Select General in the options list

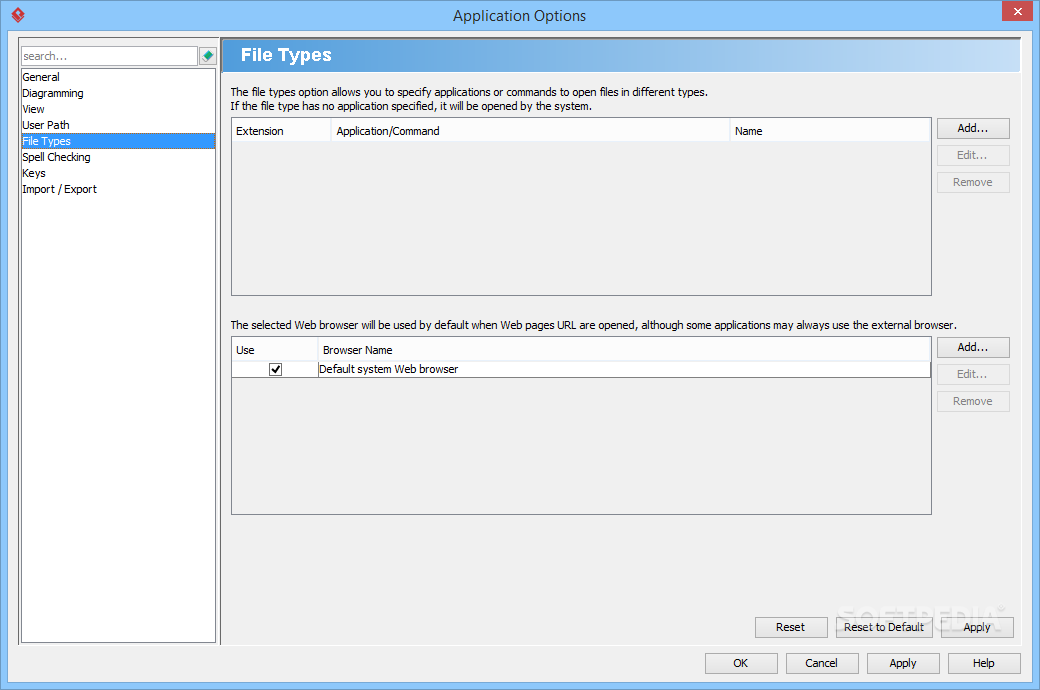118,77
